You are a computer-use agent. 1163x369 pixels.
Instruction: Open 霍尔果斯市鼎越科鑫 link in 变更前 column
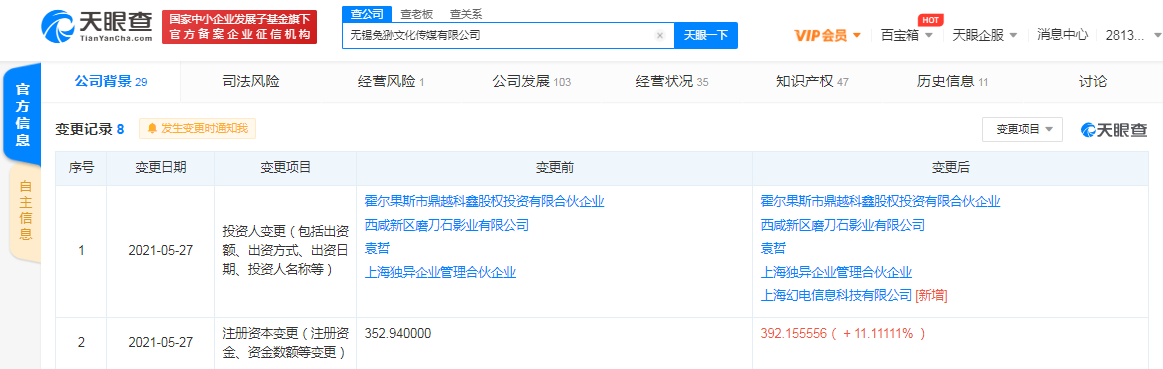point(485,201)
